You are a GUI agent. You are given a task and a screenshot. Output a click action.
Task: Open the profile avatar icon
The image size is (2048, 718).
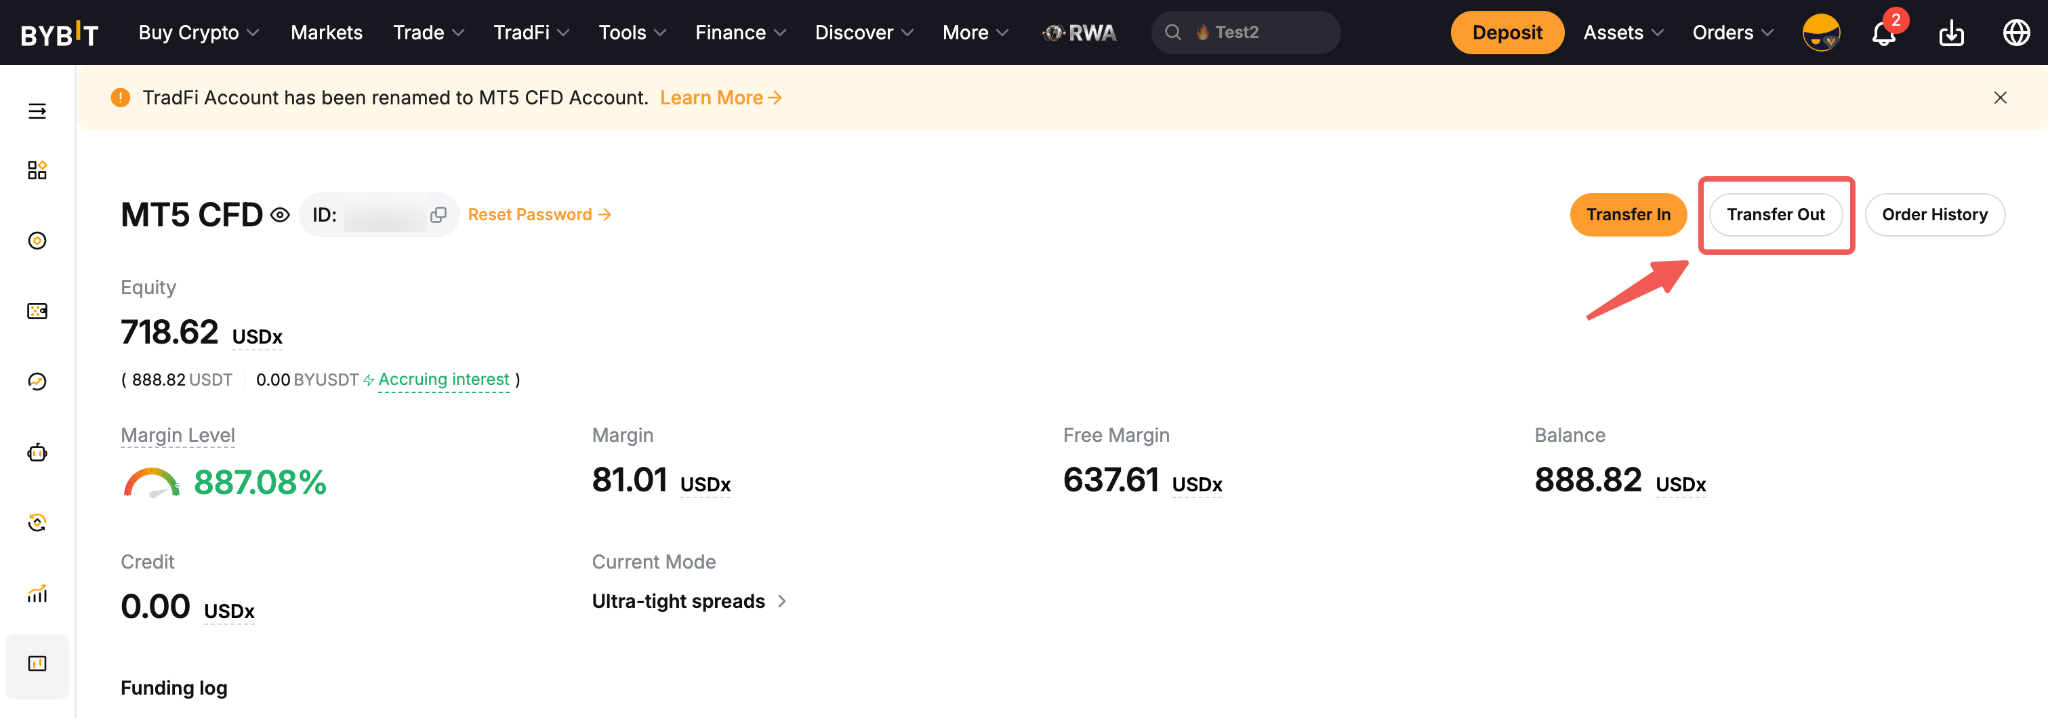tap(1821, 33)
